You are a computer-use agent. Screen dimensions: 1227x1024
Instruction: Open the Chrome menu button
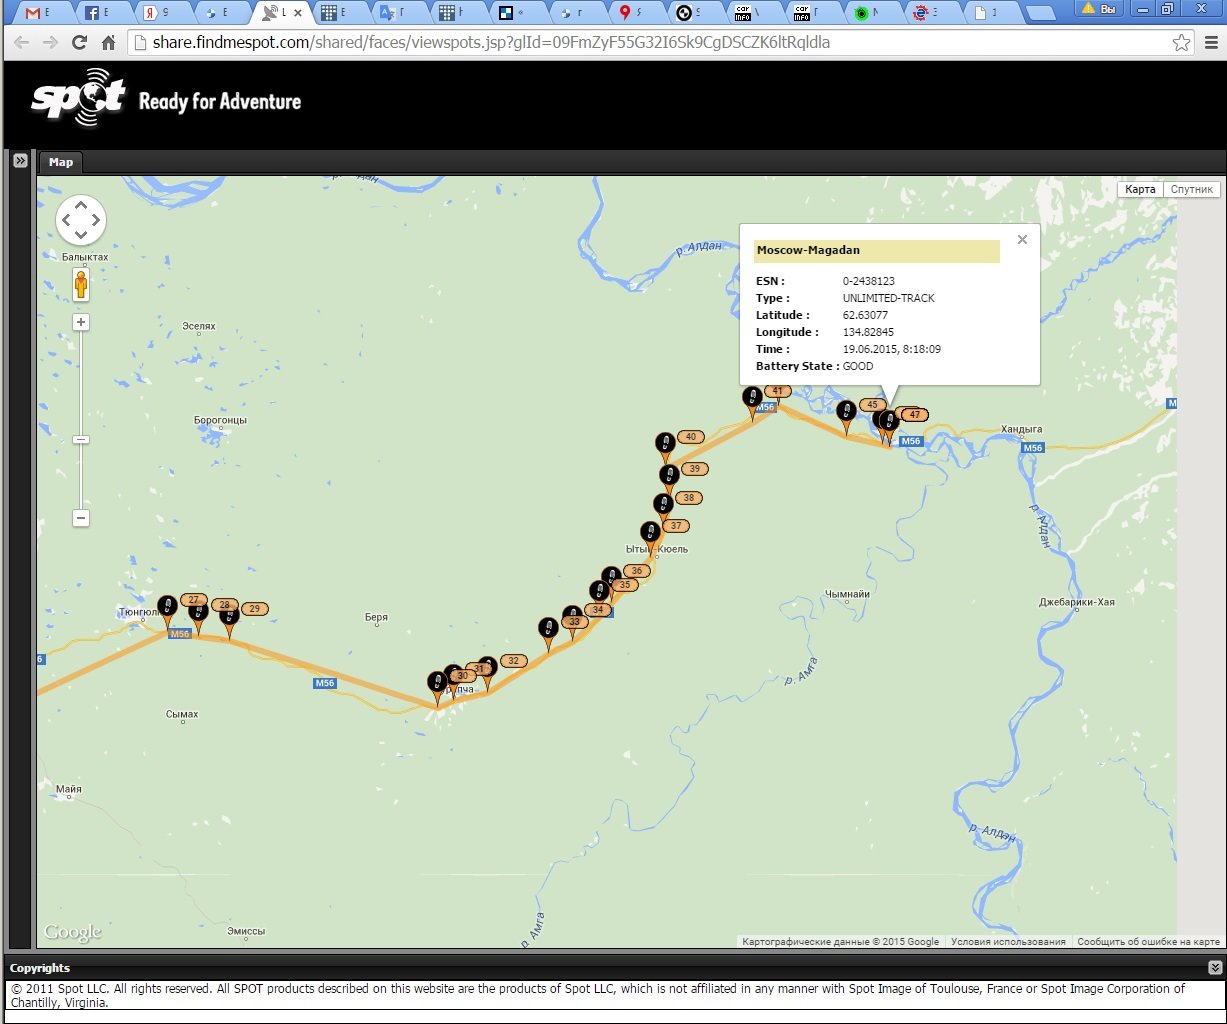tap(1212, 43)
